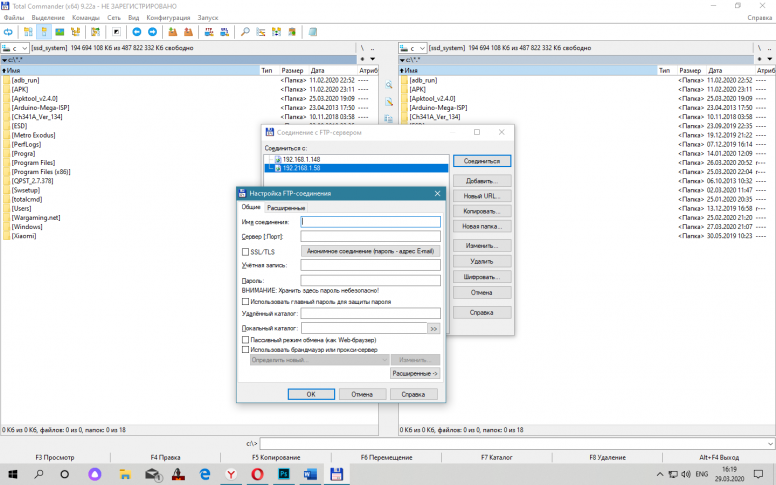This screenshot has width=776, height=485.
Task: Click the pack files toolbar icon
Action: [x=173, y=32]
